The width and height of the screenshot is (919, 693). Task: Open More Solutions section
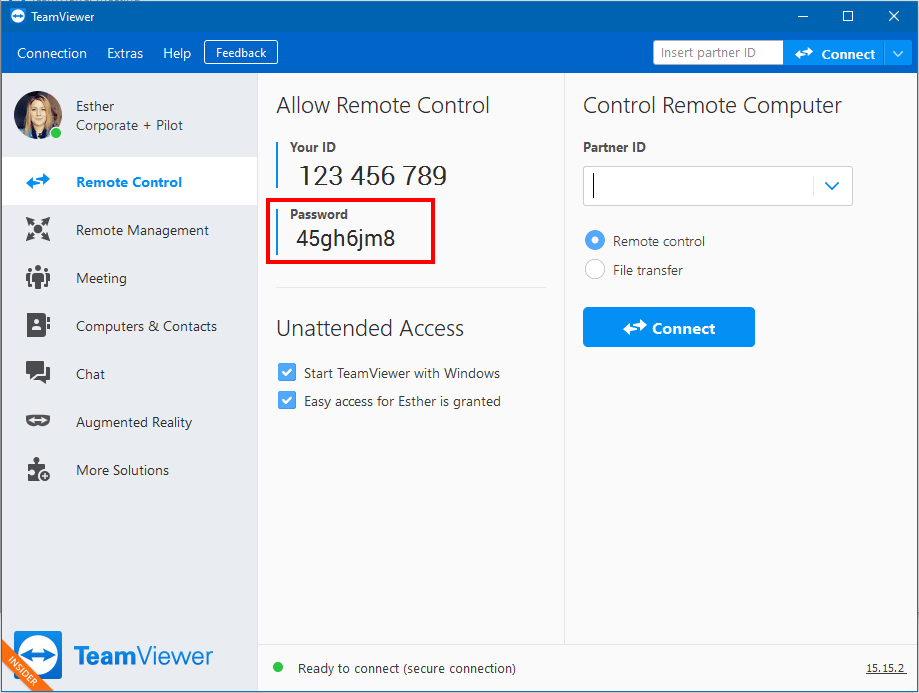pyautogui.click(x=130, y=470)
